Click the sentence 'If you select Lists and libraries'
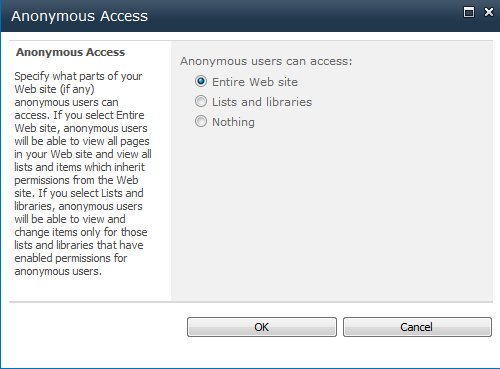The image size is (500, 369). 79,199
